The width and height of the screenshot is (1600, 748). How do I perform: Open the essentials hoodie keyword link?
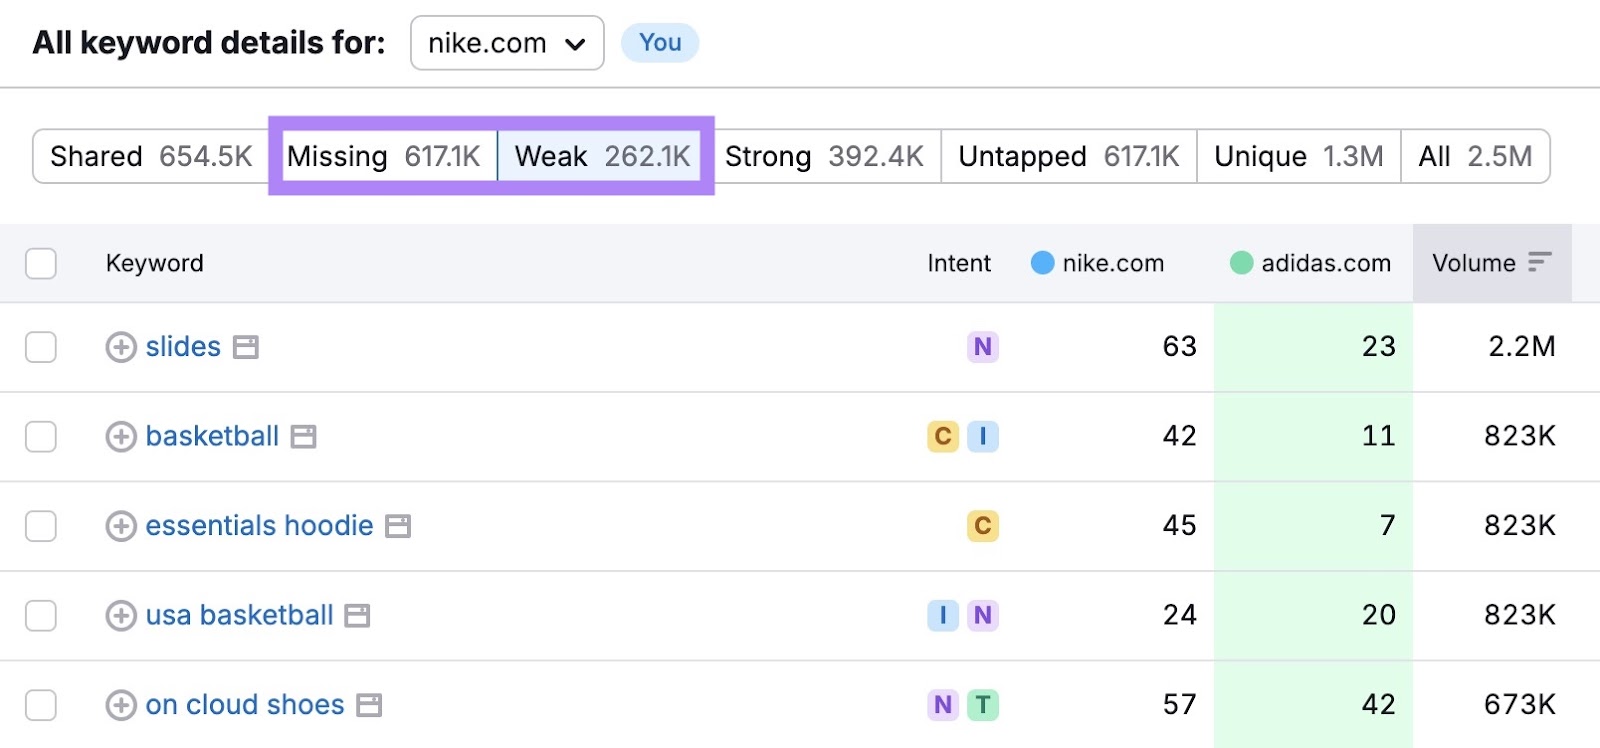click(x=259, y=526)
